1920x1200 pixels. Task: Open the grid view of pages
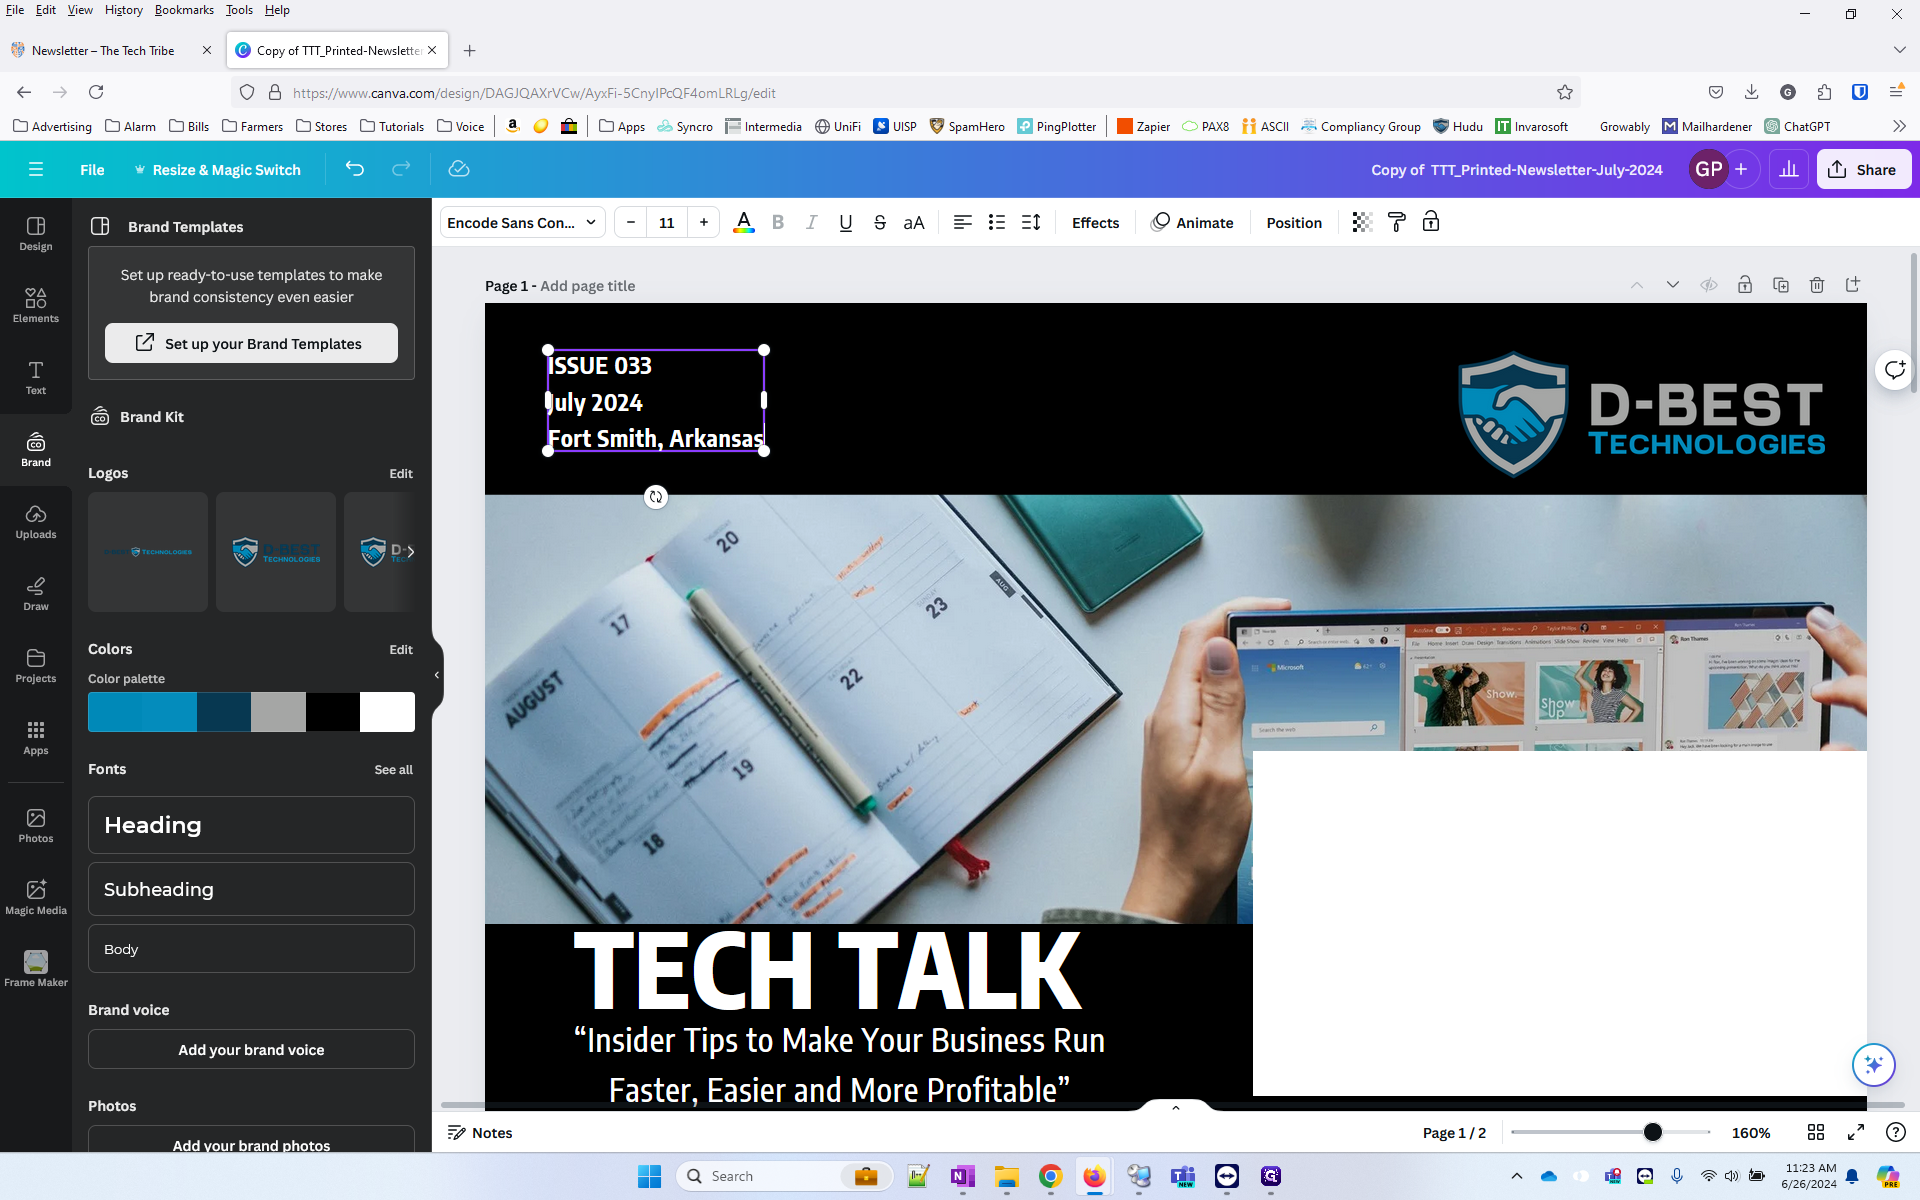coord(1816,1132)
